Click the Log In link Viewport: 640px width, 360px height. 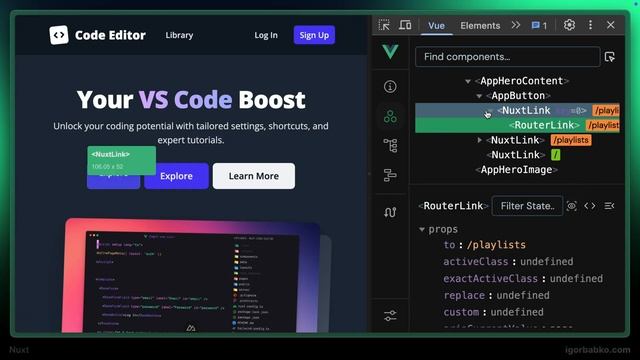pyautogui.click(x=266, y=35)
